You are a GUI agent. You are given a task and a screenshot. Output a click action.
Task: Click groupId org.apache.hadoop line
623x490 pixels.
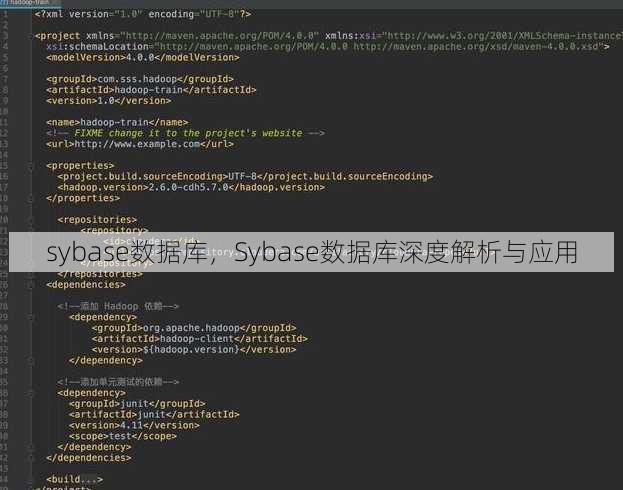pos(194,328)
